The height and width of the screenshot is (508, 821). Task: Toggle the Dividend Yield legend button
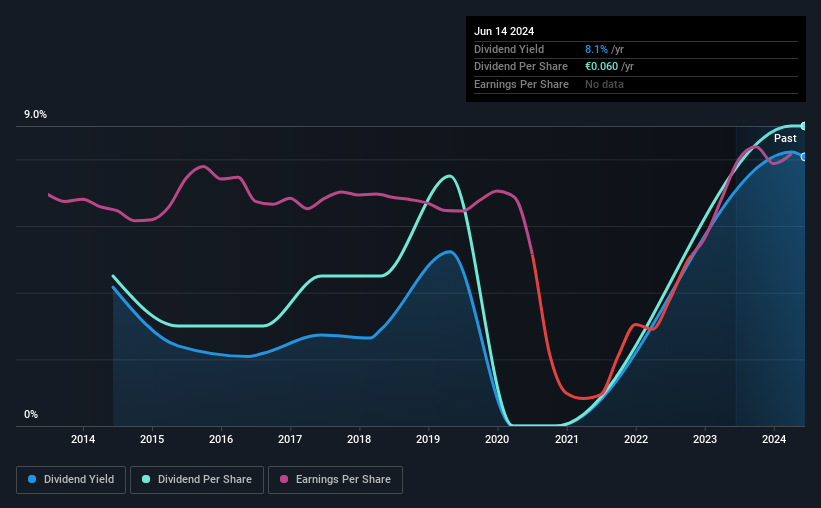(71, 480)
